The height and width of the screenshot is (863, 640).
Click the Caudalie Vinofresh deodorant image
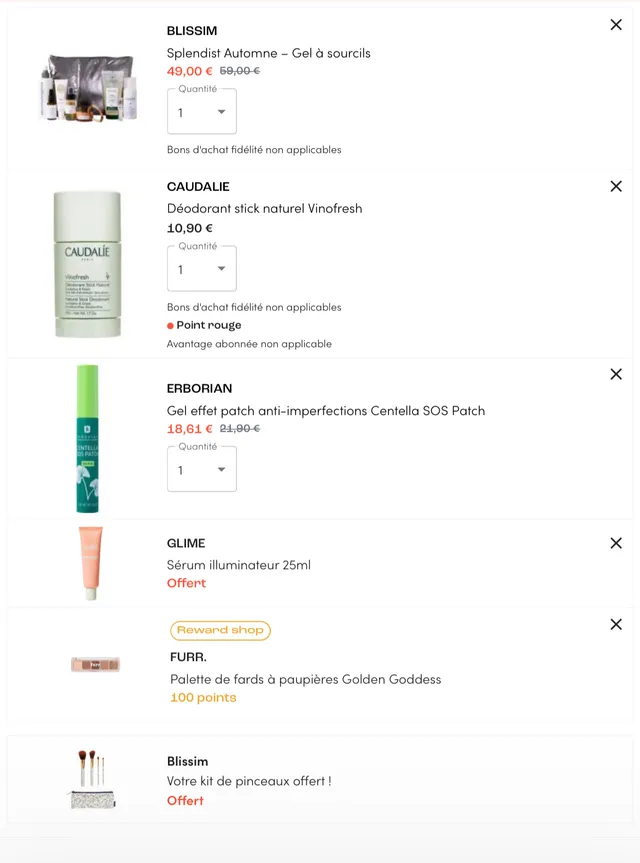[x=88, y=264]
